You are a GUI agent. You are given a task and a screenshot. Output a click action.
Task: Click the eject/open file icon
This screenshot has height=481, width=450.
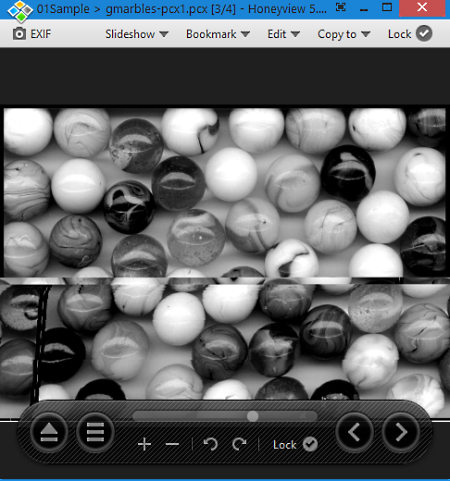tap(49, 433)
